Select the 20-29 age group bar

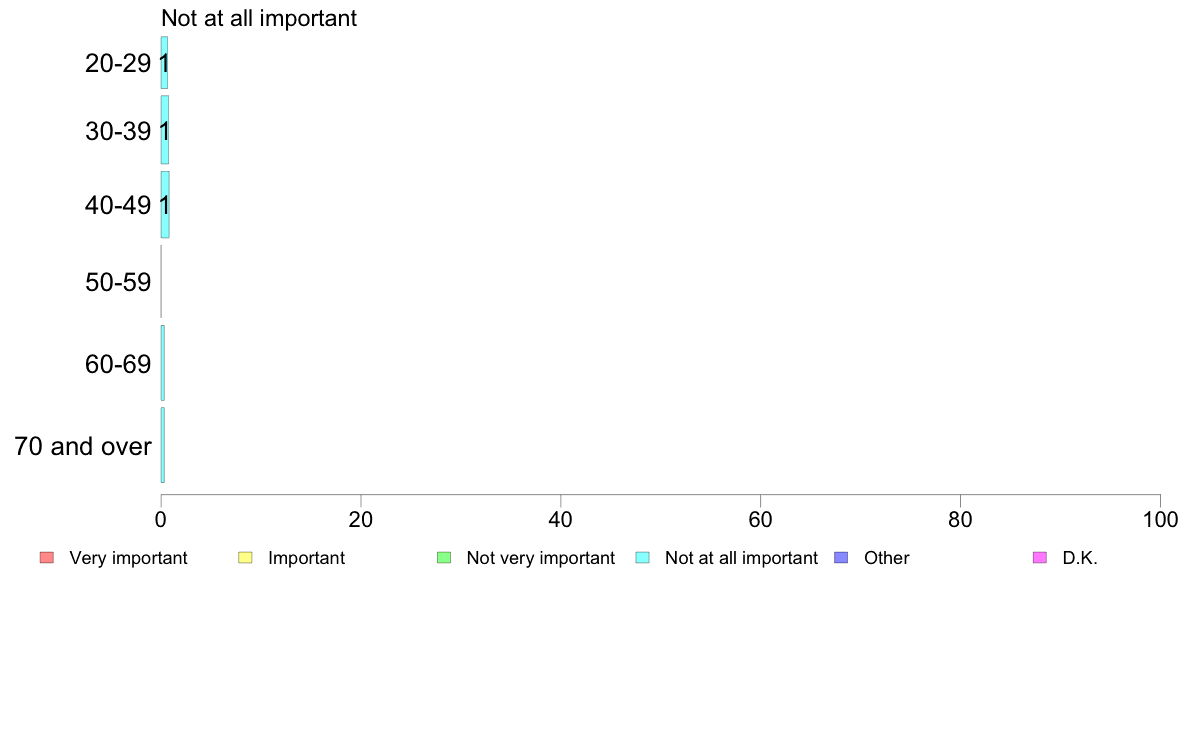164,63
